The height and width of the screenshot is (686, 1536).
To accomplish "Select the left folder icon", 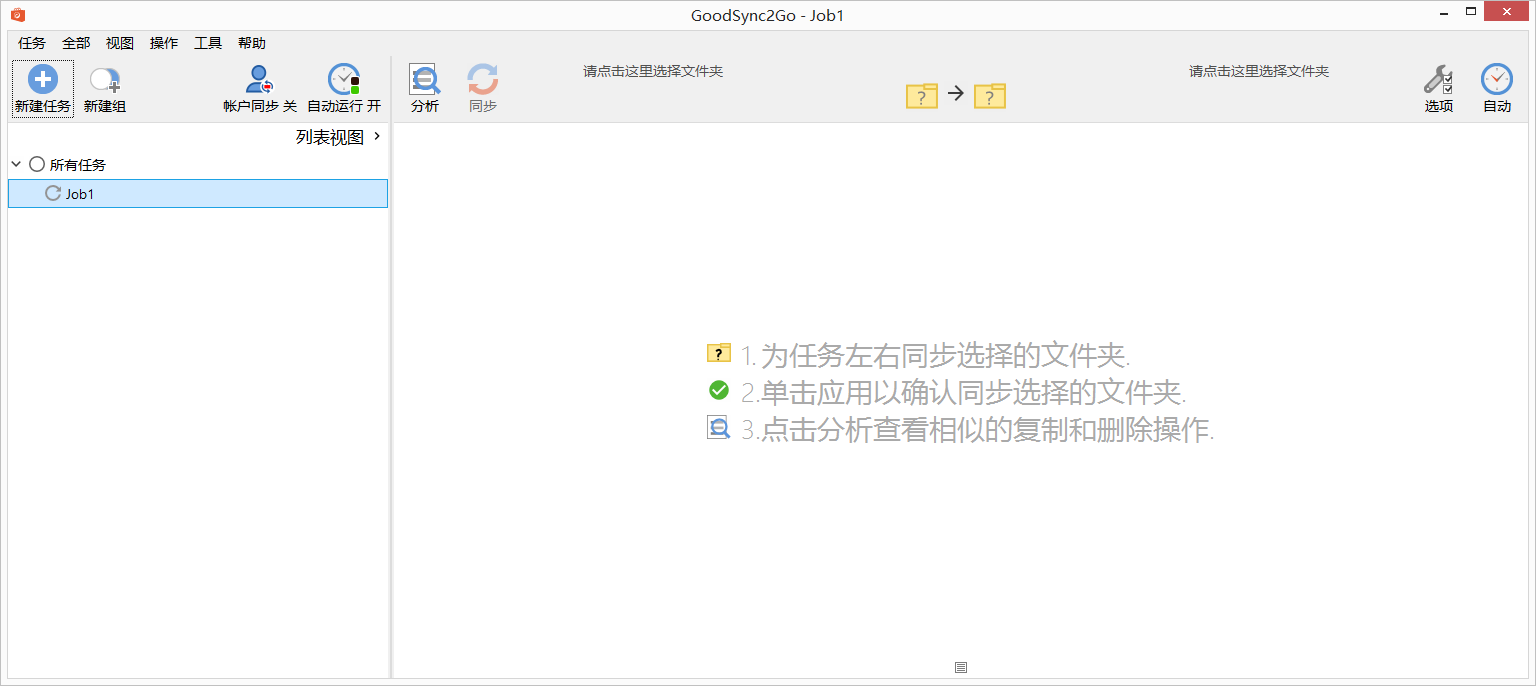I will click(x=922, y=96).
